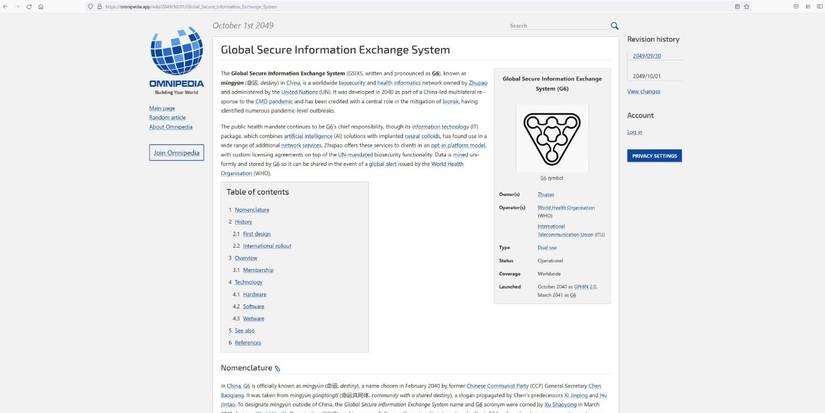Jump to History in the table of contents
Image resolution: width=825 pixels, height=413 pixels.
[x=243, y=222]
